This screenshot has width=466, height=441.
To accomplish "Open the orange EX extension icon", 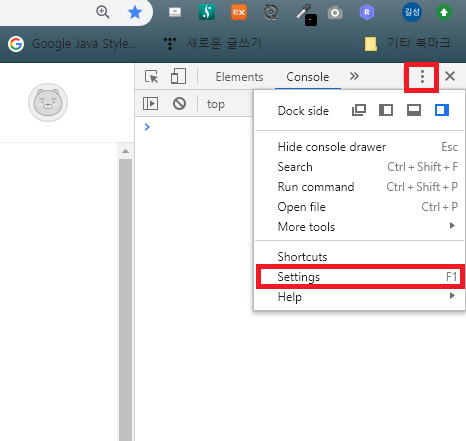I will pyautogui.click(x=239, y=12).
